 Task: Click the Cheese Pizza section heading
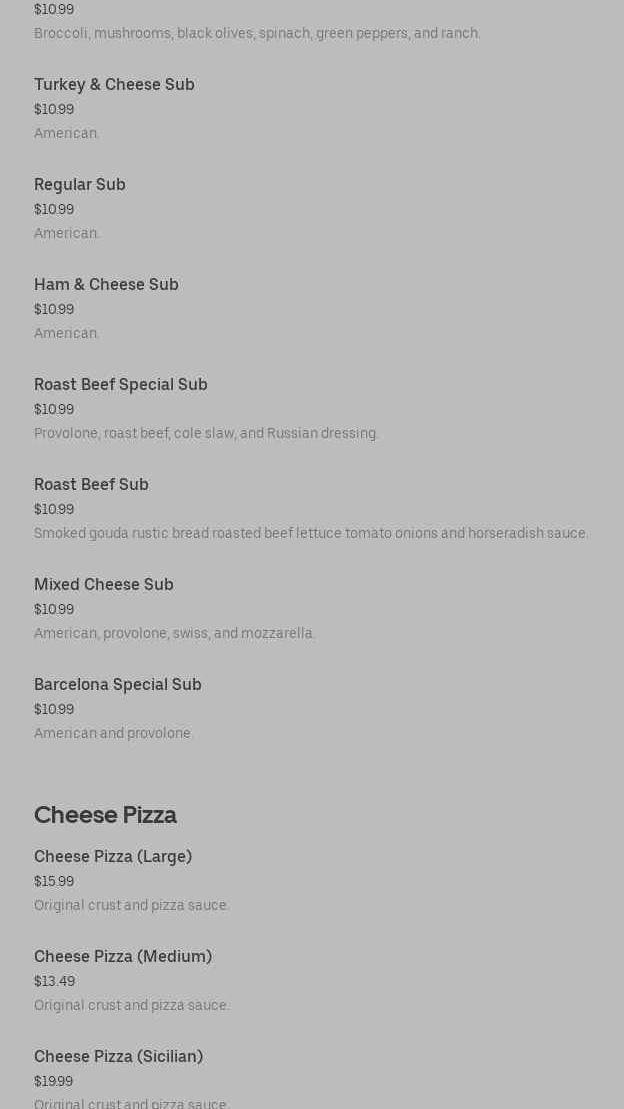coord(105,815)
